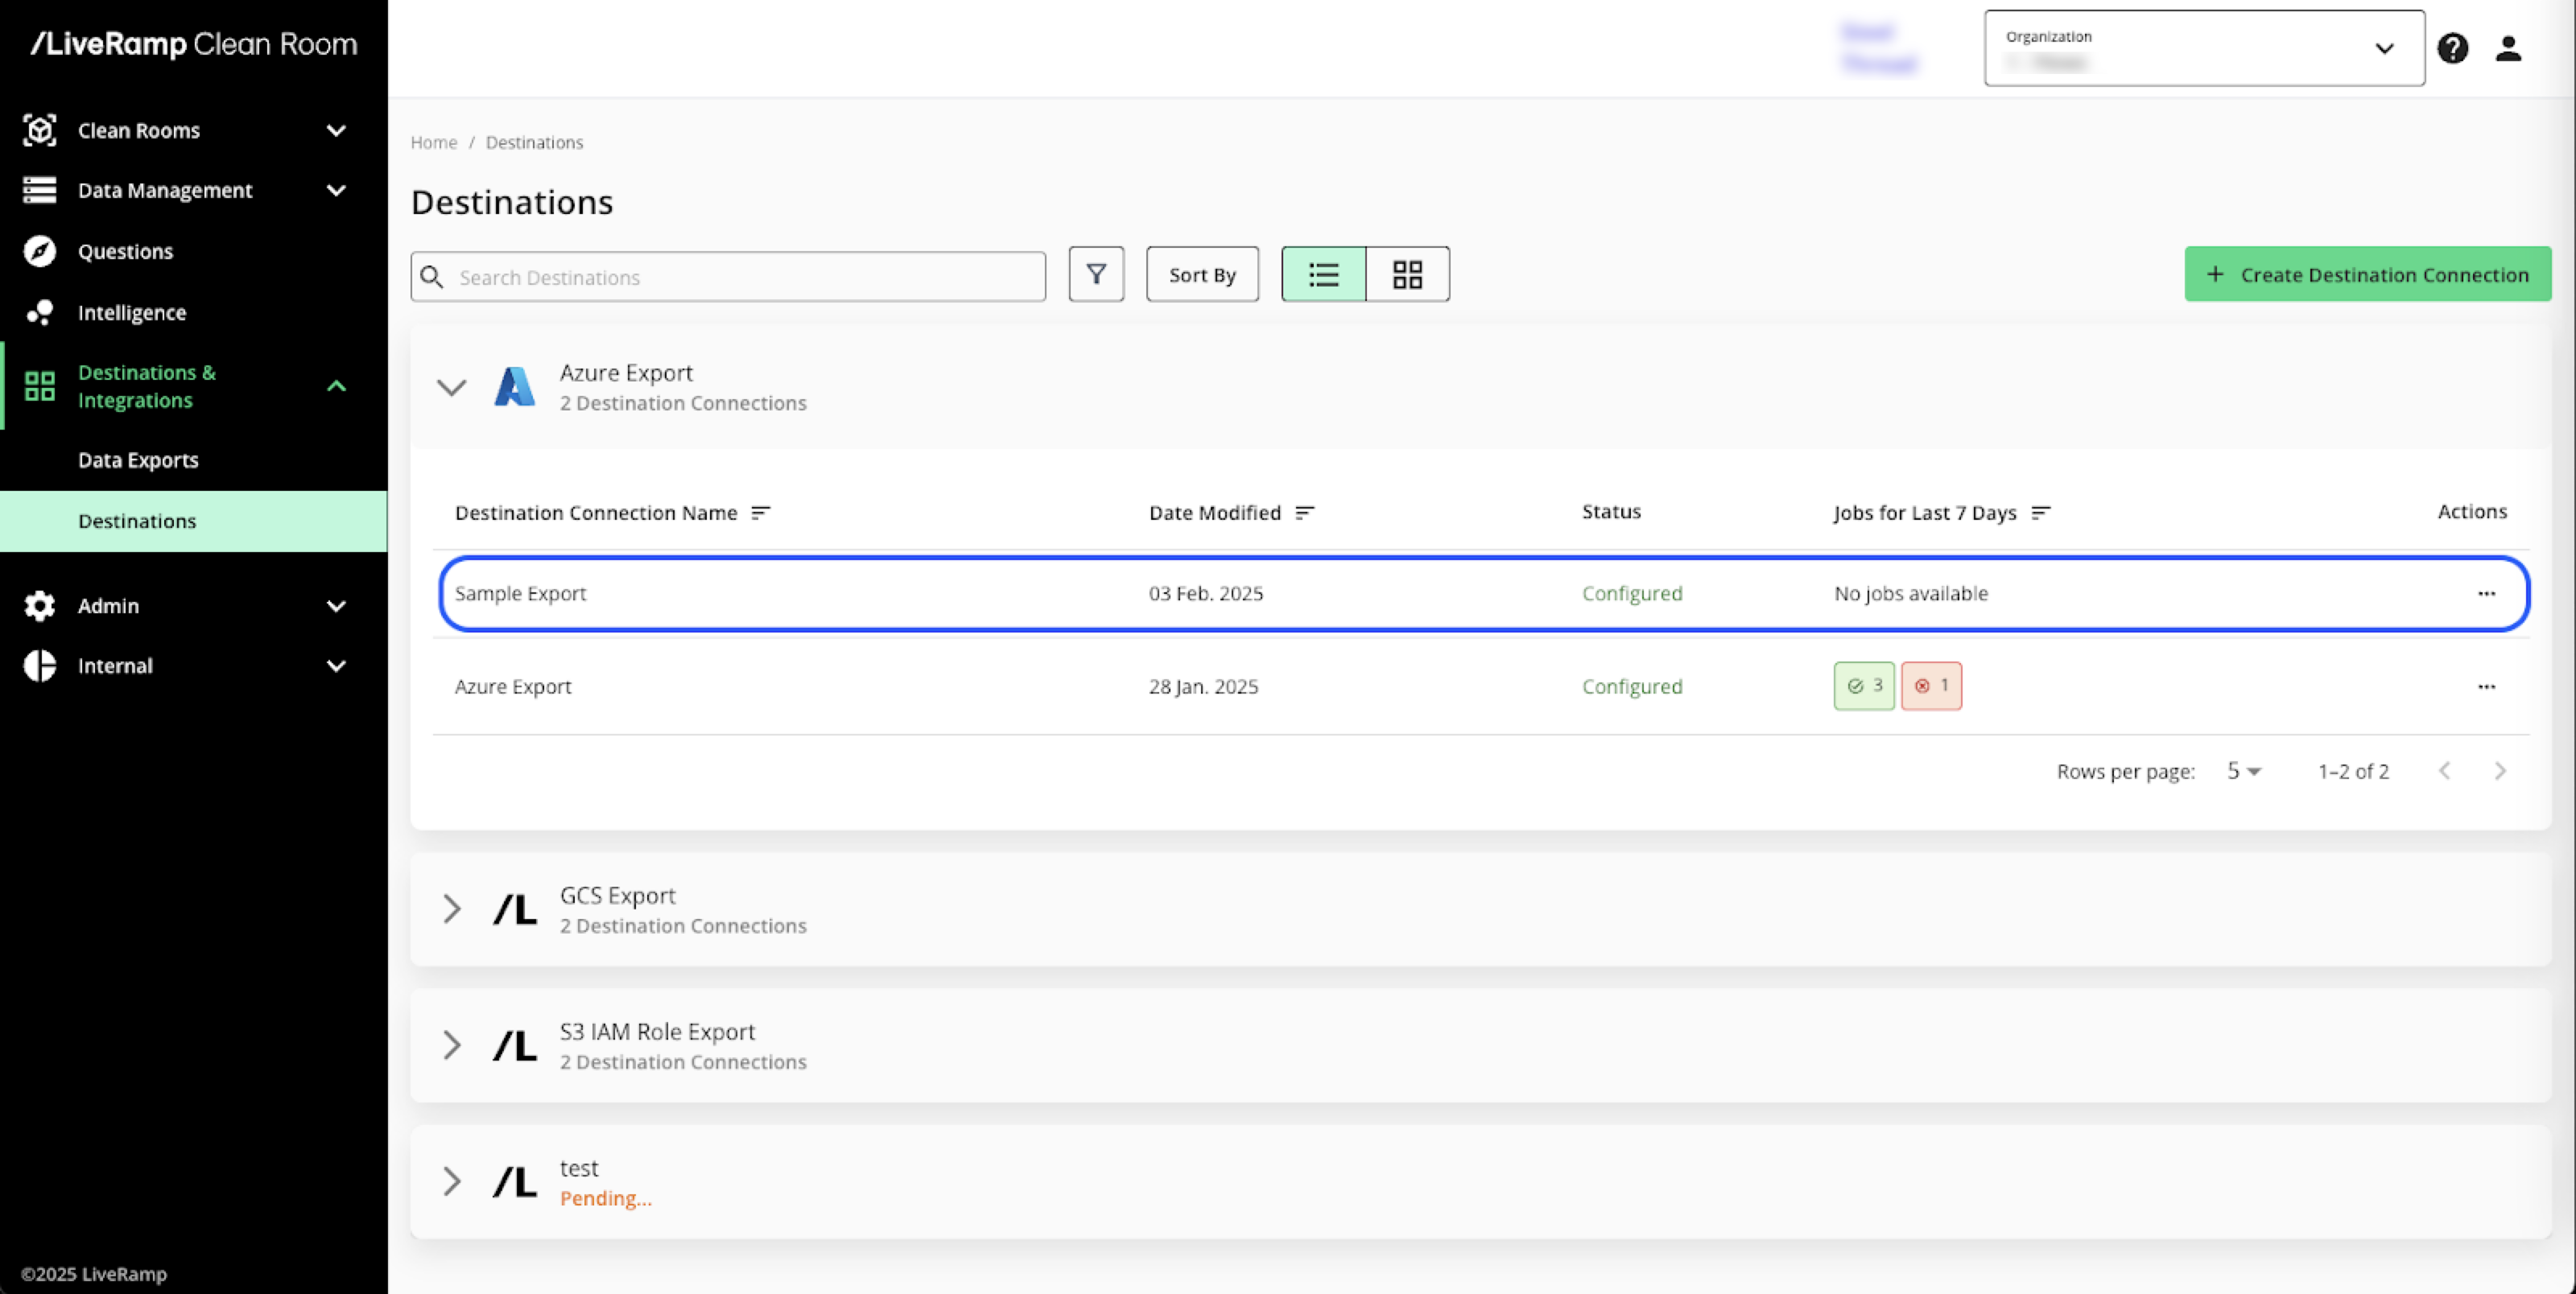Click the successful jobs badge showing 3
This screenshot has height=1294, width=2576.
point(1864,686)
